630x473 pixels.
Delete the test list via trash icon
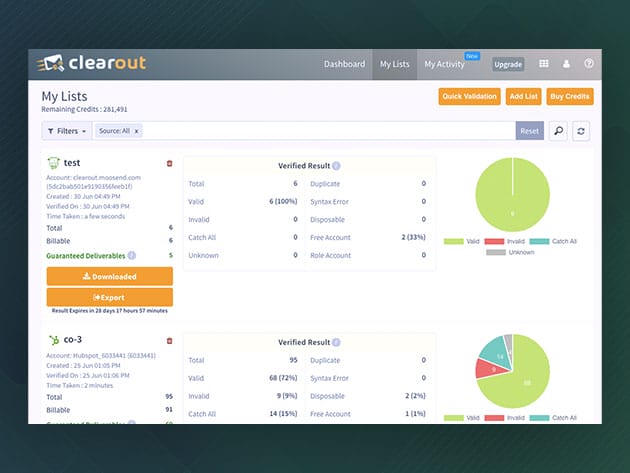point(169,163)
